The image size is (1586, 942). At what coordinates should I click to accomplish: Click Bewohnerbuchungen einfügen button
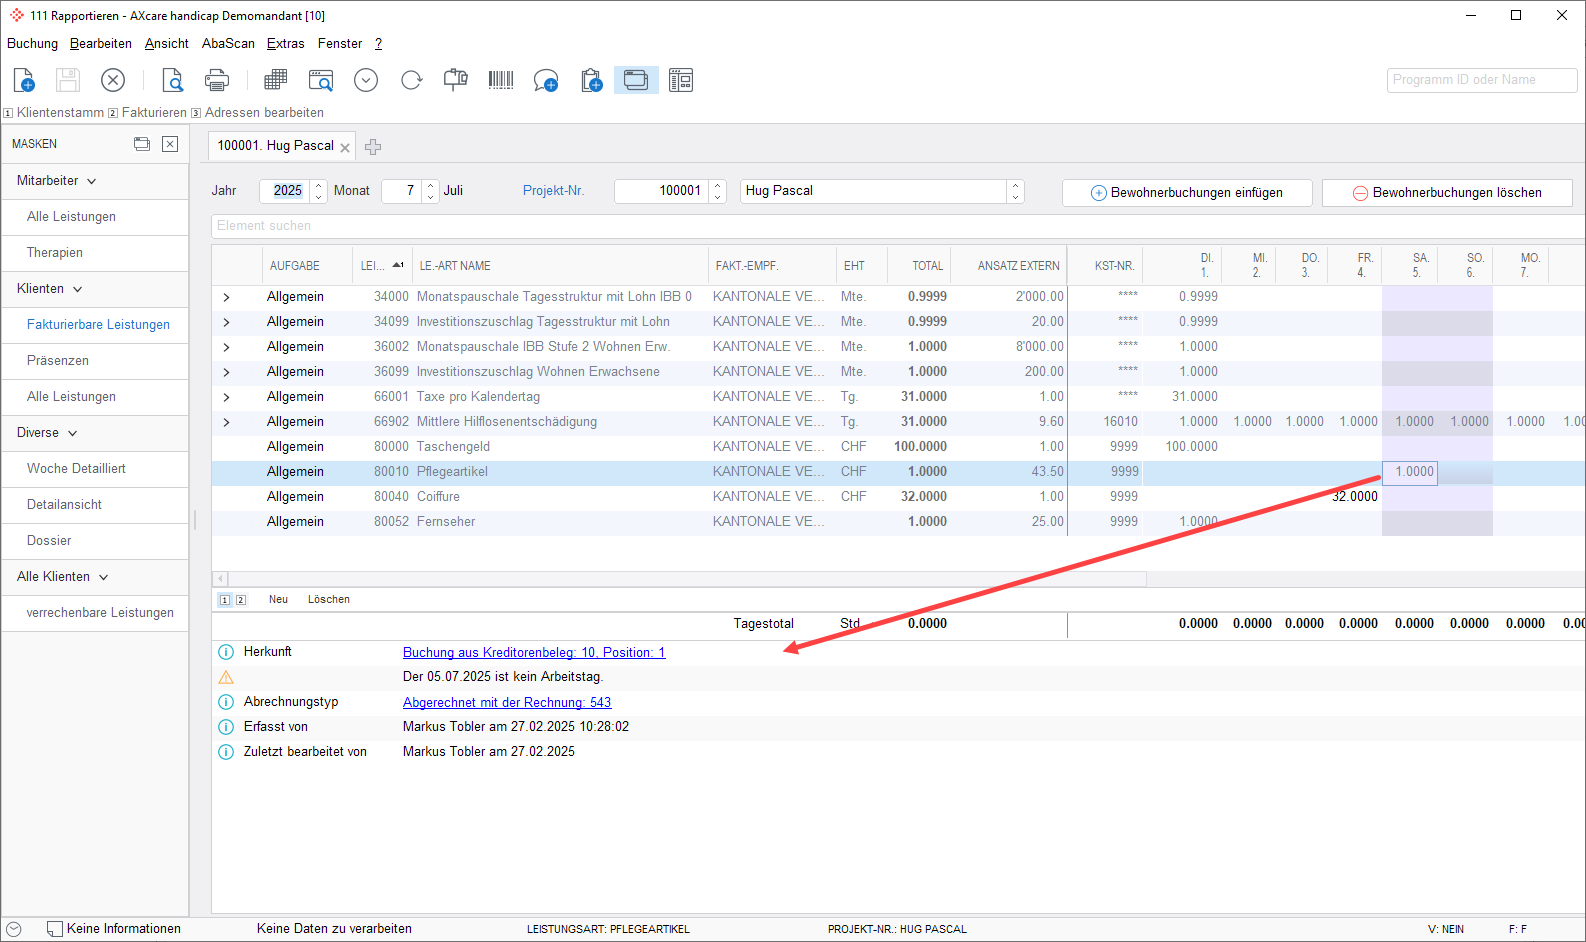click(x=1186, y=193)
